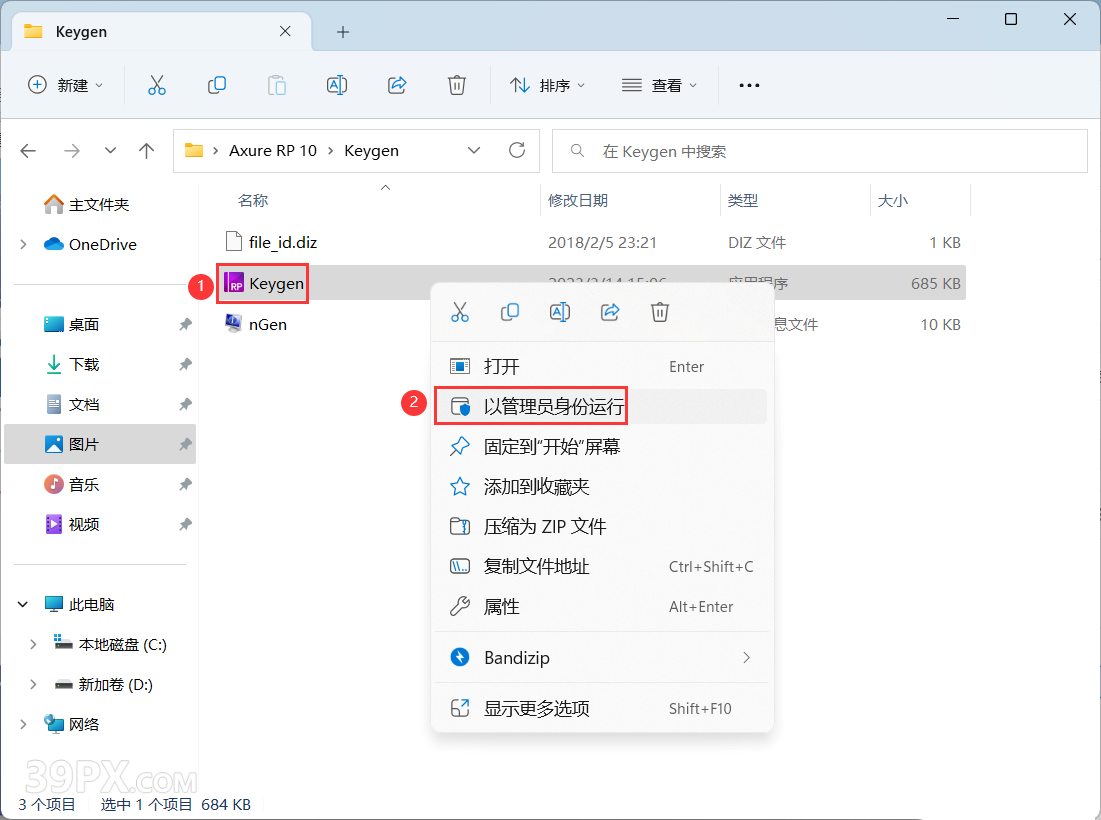Unpin the 视频 quick access item
This screenshot has height=820, width=1101.
[x=185, y=524]
